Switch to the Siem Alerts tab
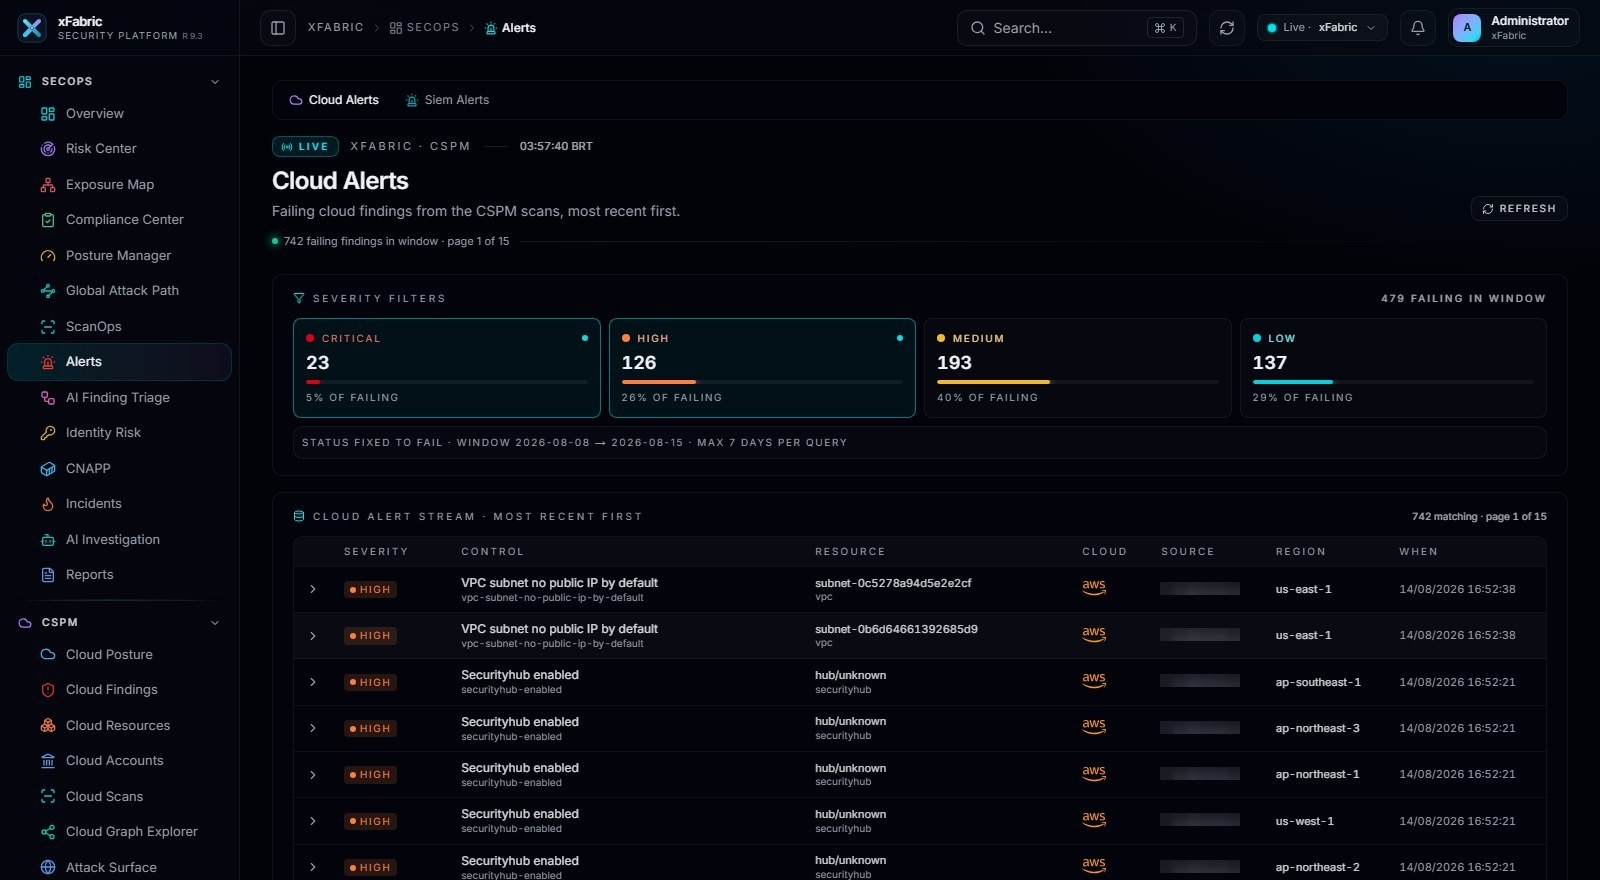 [x=447, y=100]
